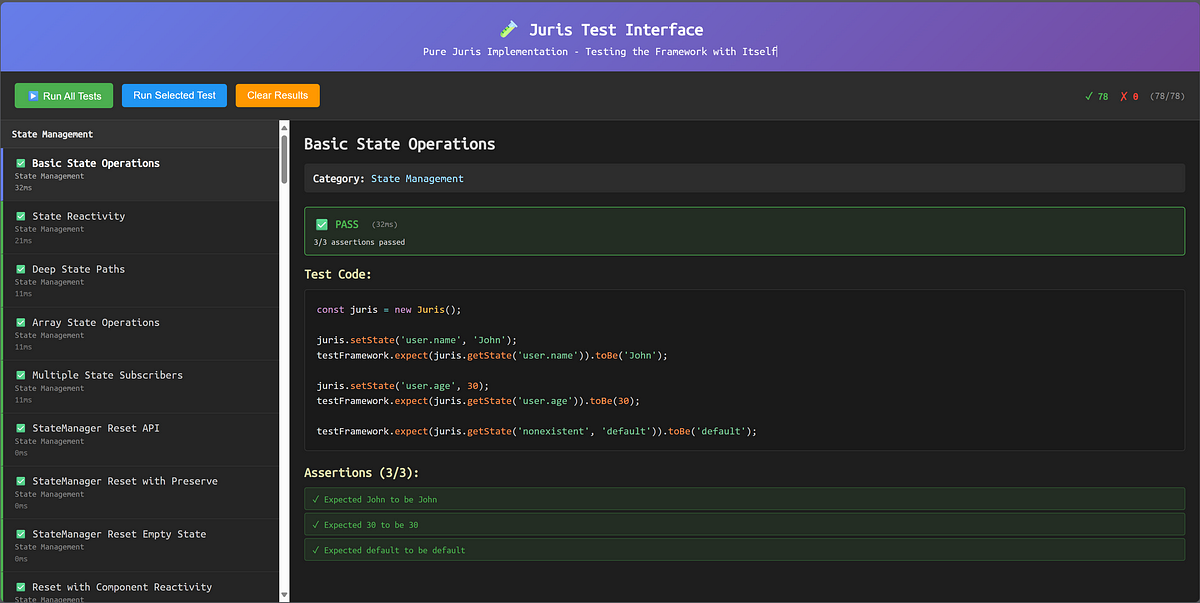Click the green checkmark passed counter 78
Screen dimensions: 1200x603
[x=1096, y=97]
